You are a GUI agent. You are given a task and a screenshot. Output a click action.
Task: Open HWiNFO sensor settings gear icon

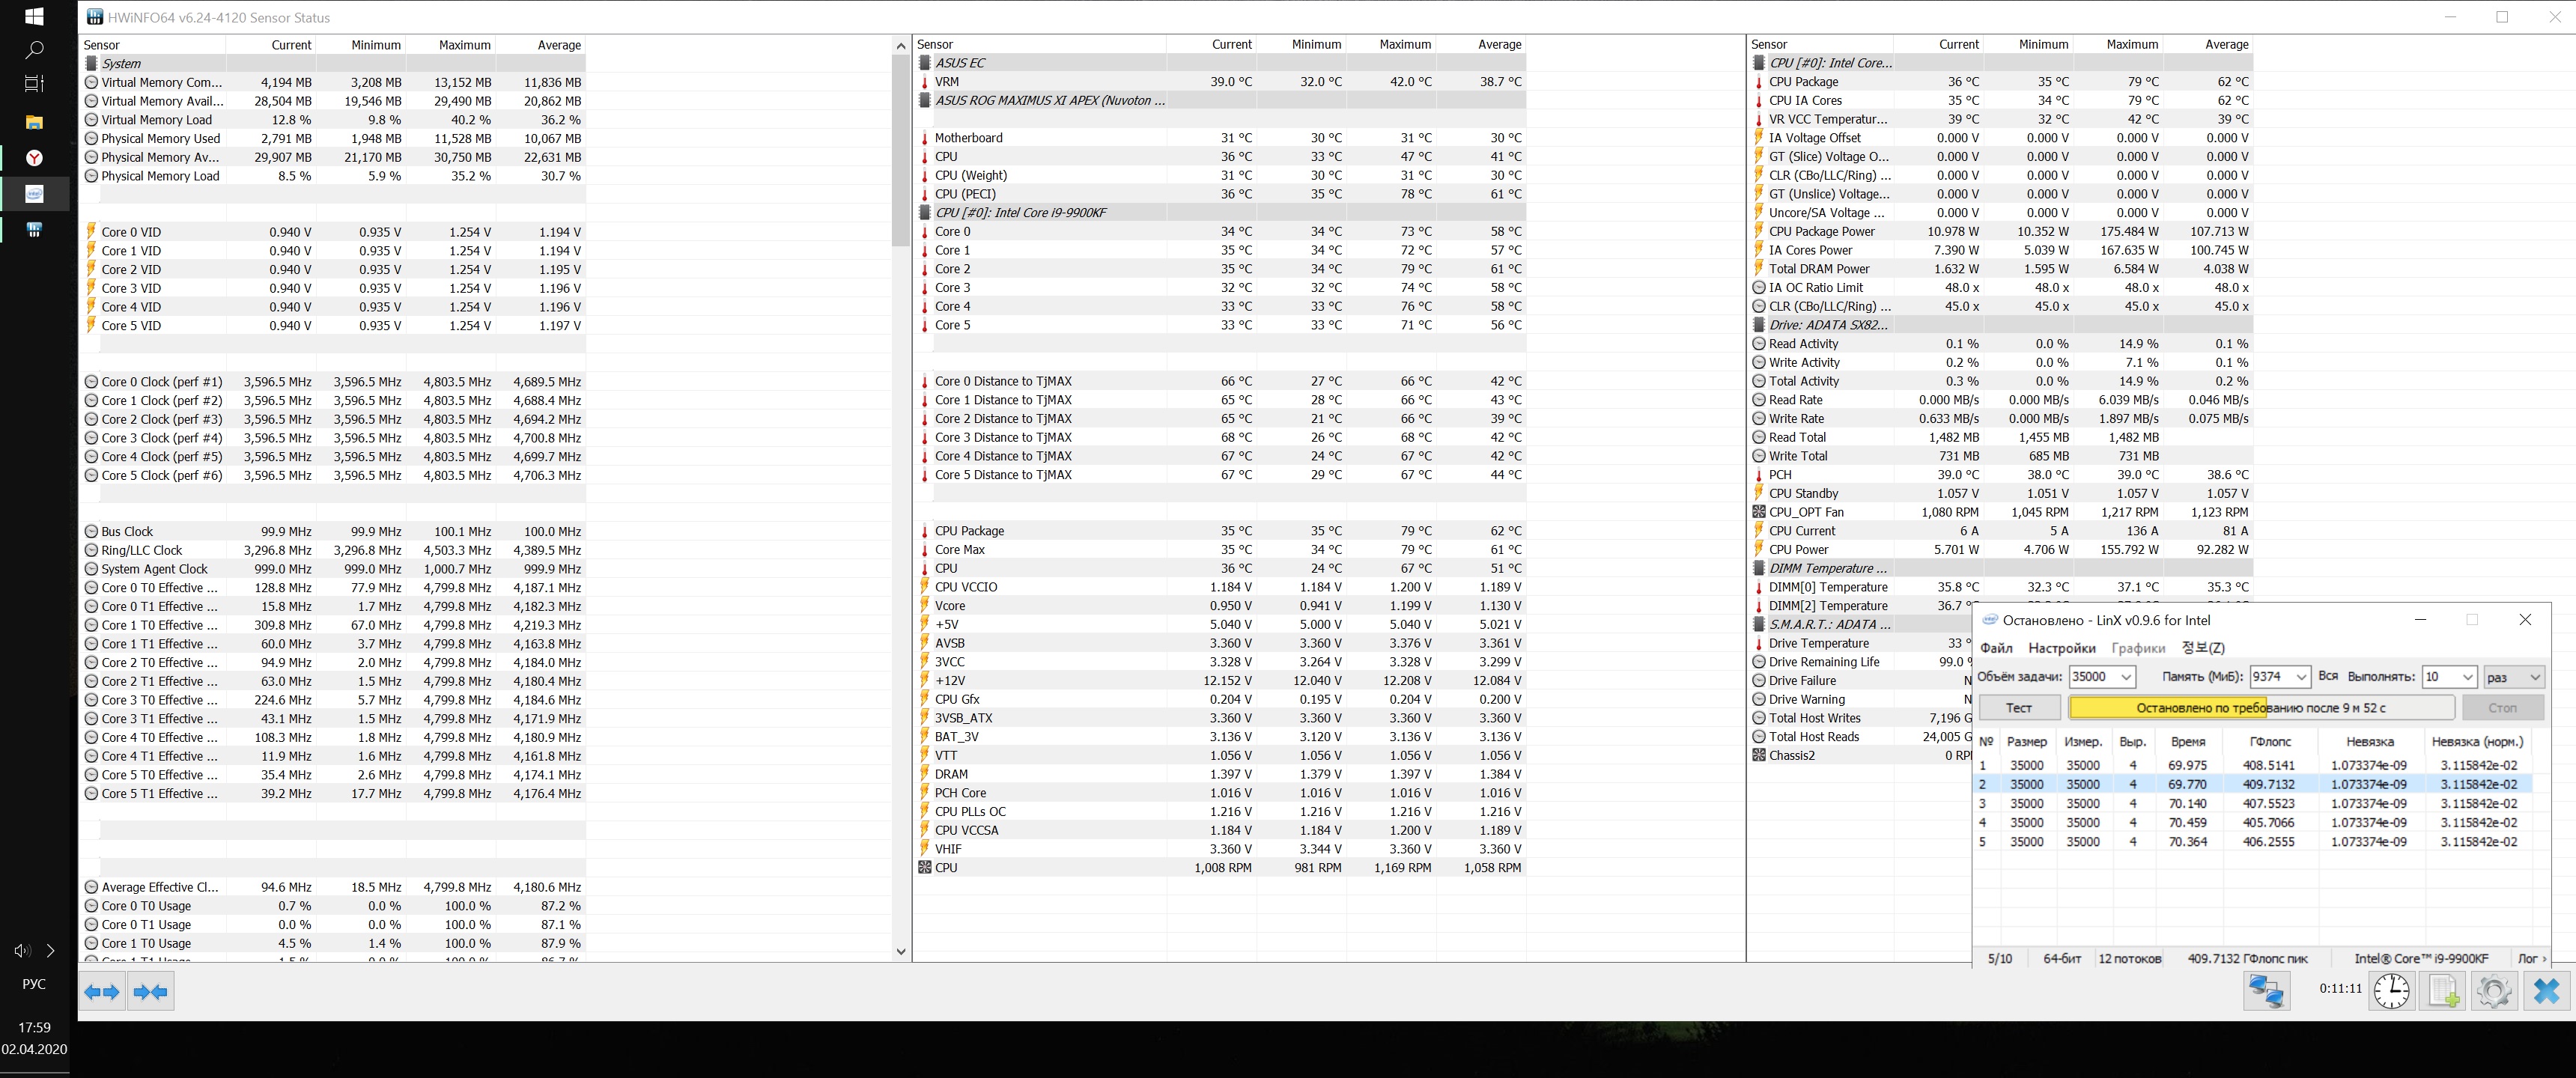(2494, 991)
